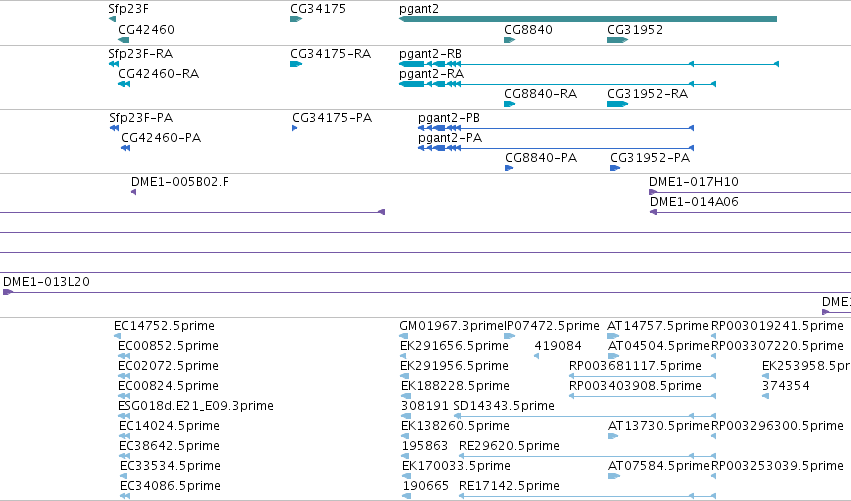
Task: Click the Sfp23F-RA transcript label
Action: pos(141,54)
